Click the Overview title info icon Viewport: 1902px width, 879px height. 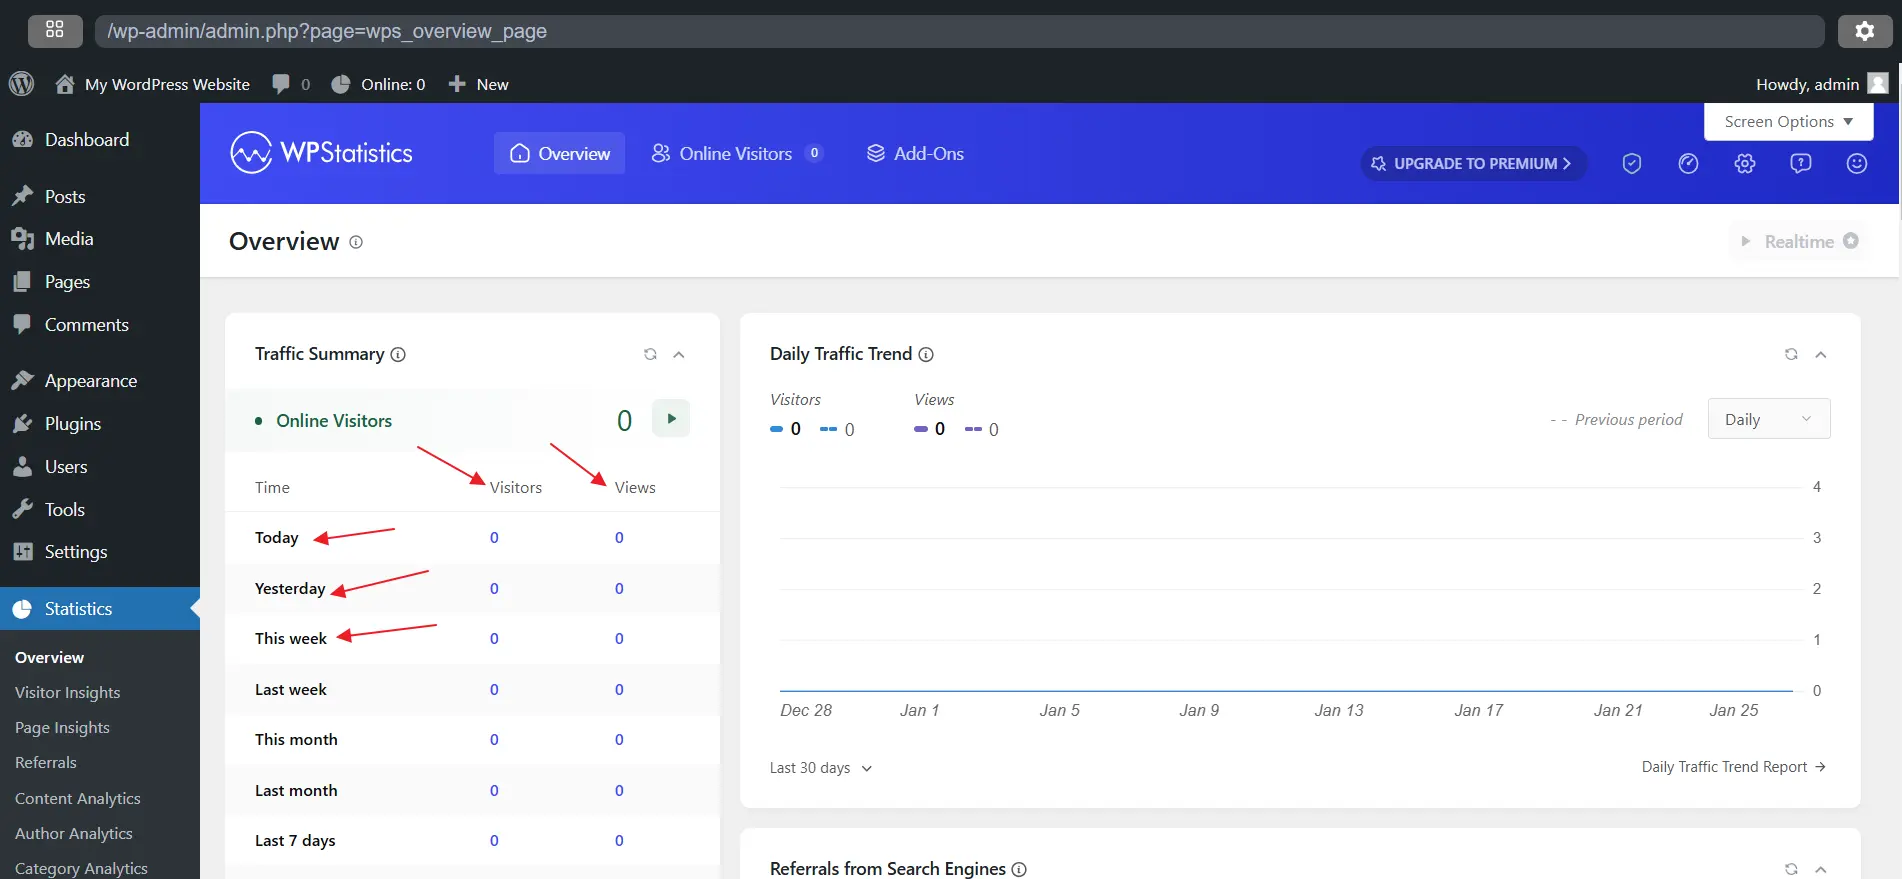(356, 242)
